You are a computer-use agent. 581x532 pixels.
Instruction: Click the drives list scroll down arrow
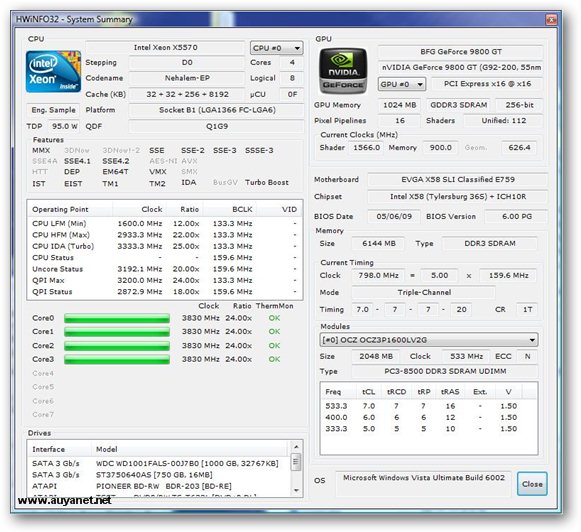coord(296,490)
